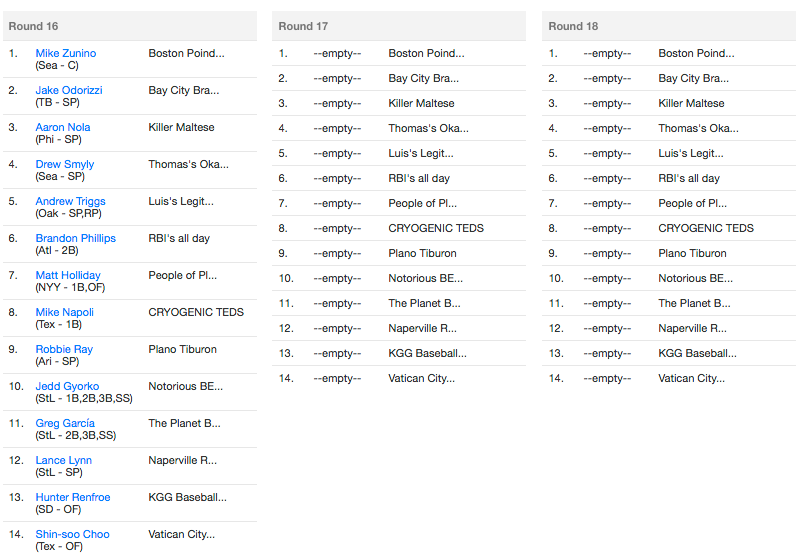Select Round 18 empty pick for Plano Tiburon
Viewport: 800px width, 560px height.
pyautogui.click(x=607, y=253)
